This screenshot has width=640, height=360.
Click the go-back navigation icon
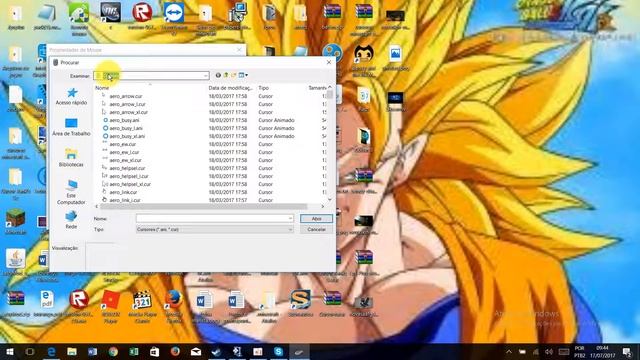(x=218, y=75)
